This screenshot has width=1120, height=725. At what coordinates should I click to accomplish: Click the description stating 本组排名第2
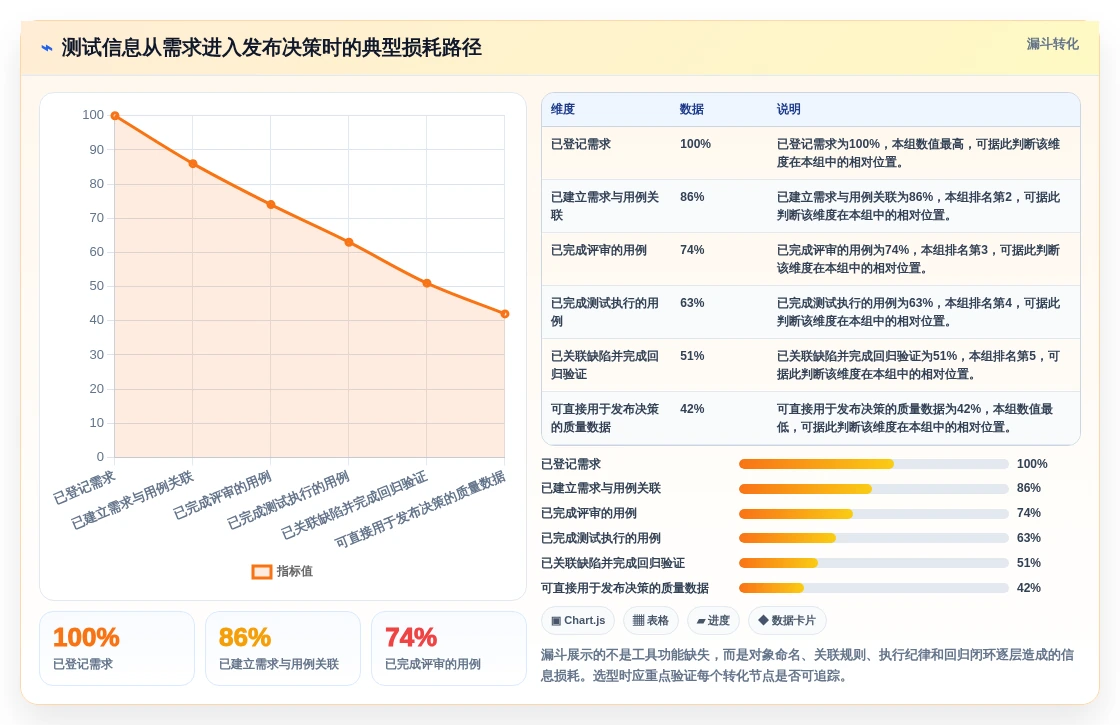919,206
